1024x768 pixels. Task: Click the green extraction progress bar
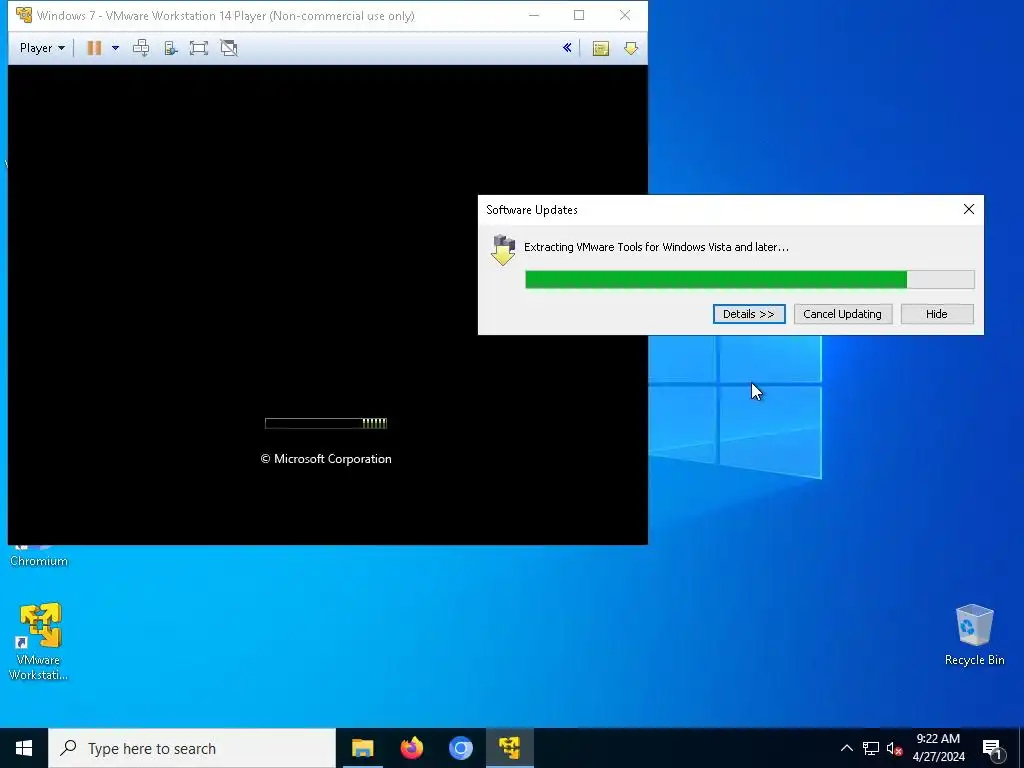[x=750, y=280]
